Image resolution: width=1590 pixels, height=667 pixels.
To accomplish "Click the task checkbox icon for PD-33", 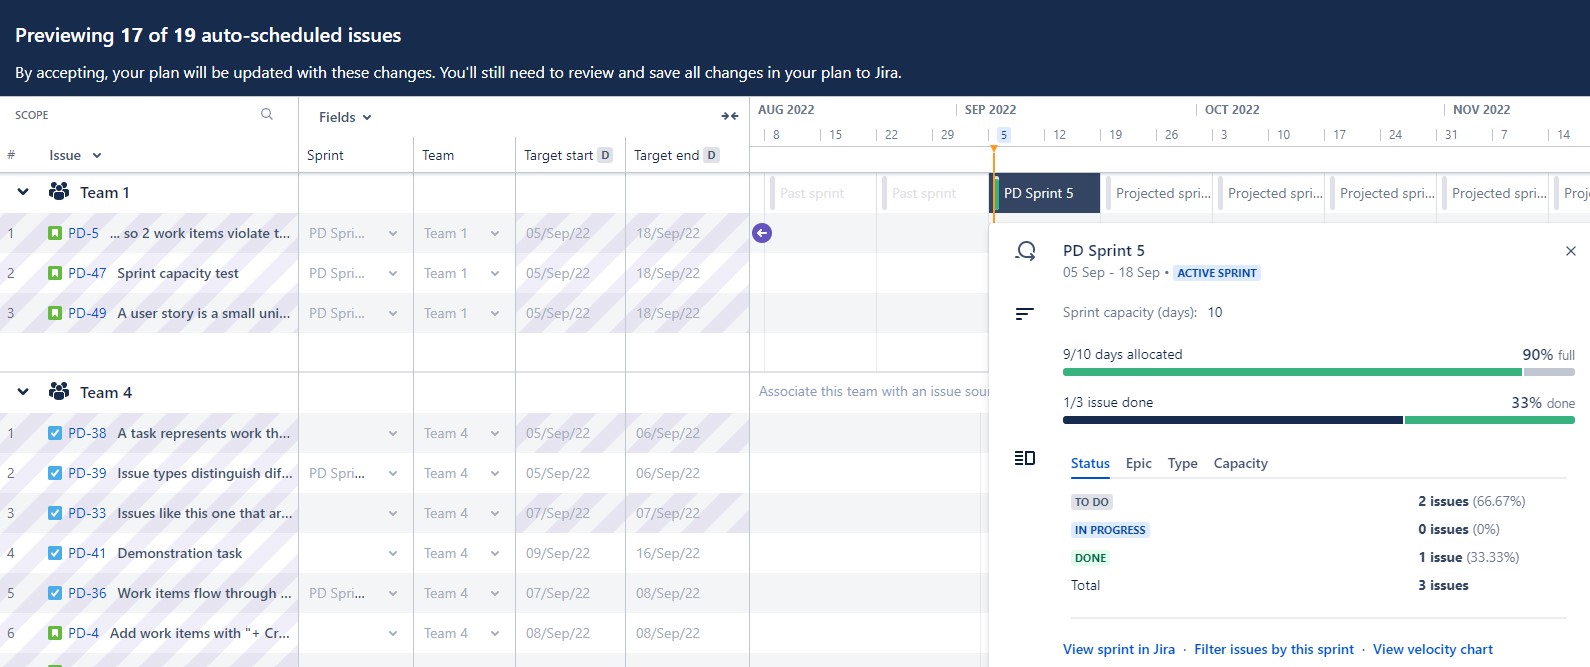I will [55, 513].
